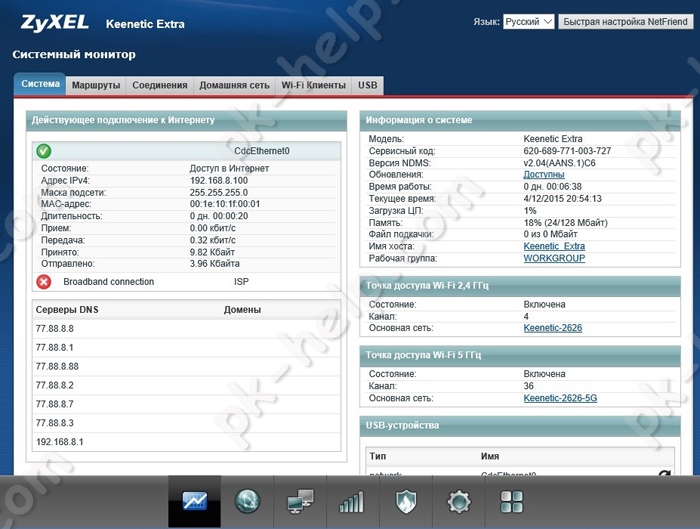The image size is (700, 529).
Task: Switch to the Домашняя сеть tab
Action: 234,85
